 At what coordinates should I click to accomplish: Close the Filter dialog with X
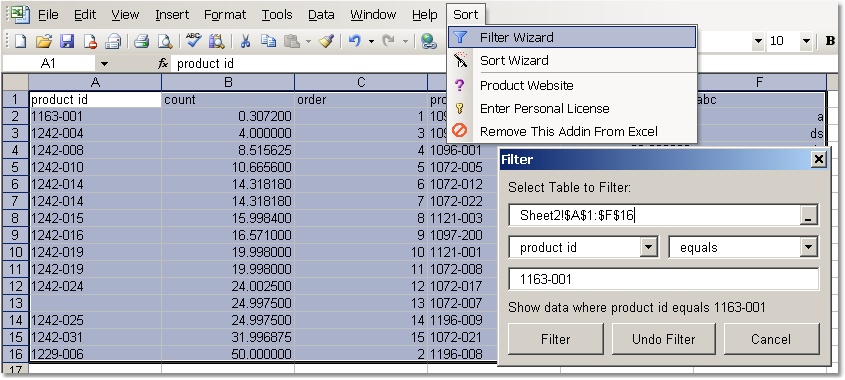[818, 160]
